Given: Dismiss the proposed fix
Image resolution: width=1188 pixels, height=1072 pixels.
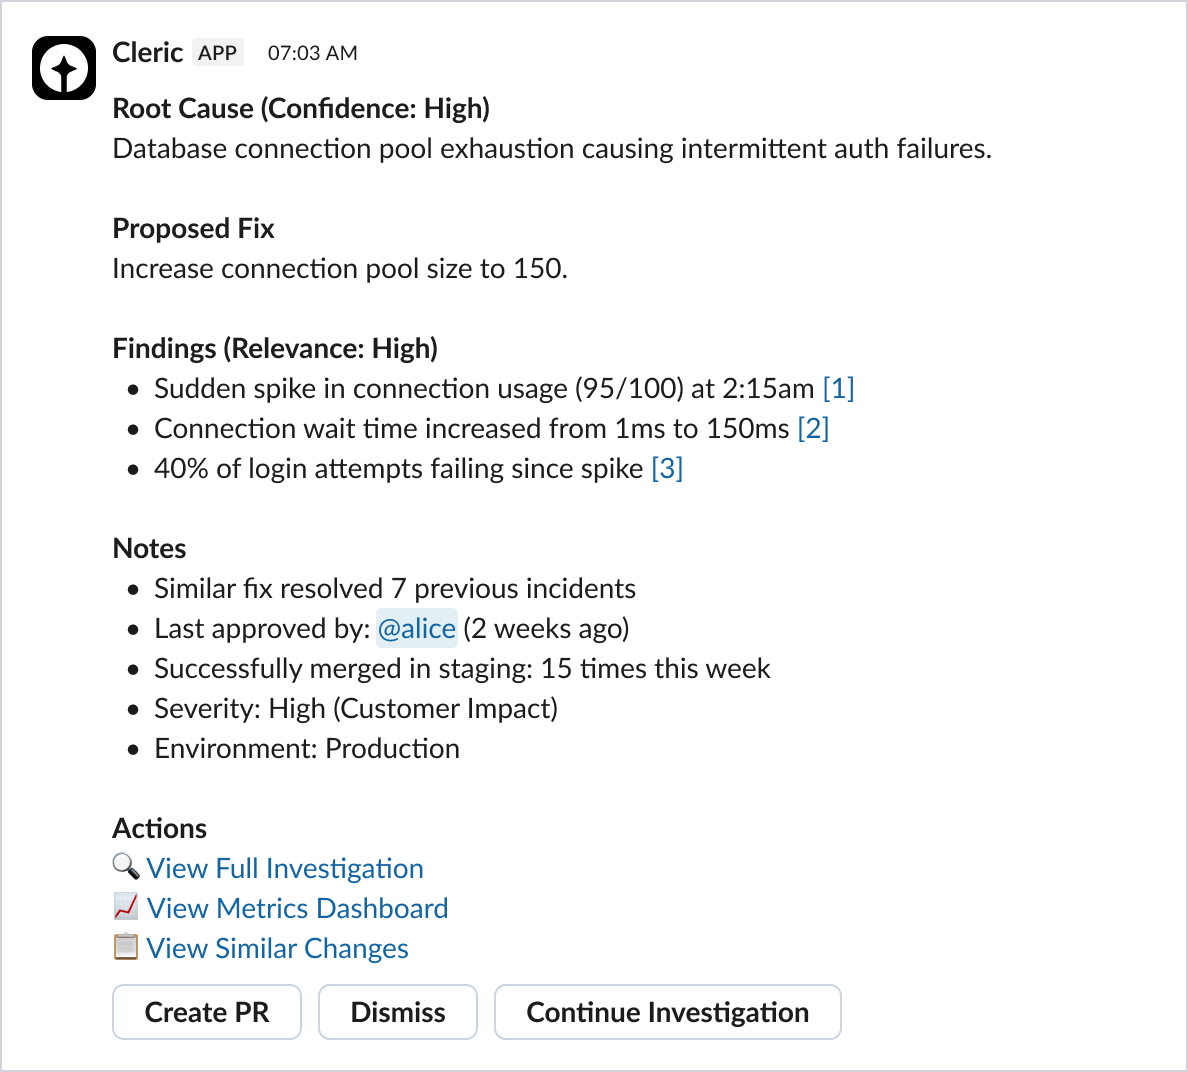Looking at the screenshot, I should pos(398,1012).
